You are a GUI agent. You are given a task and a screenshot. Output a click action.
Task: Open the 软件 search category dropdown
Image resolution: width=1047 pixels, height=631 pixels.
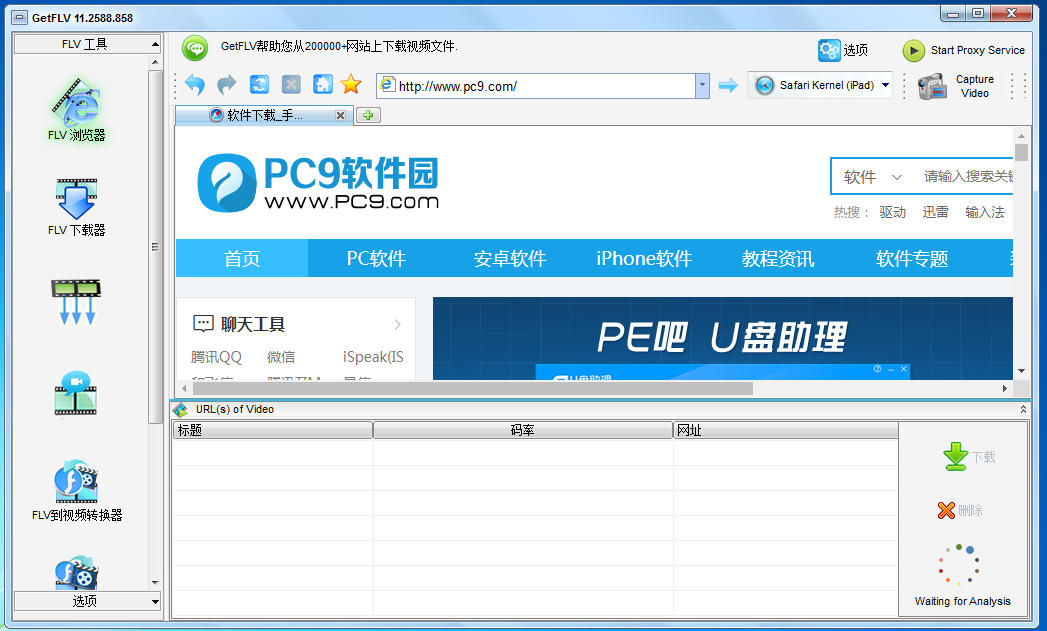[872, 177]
